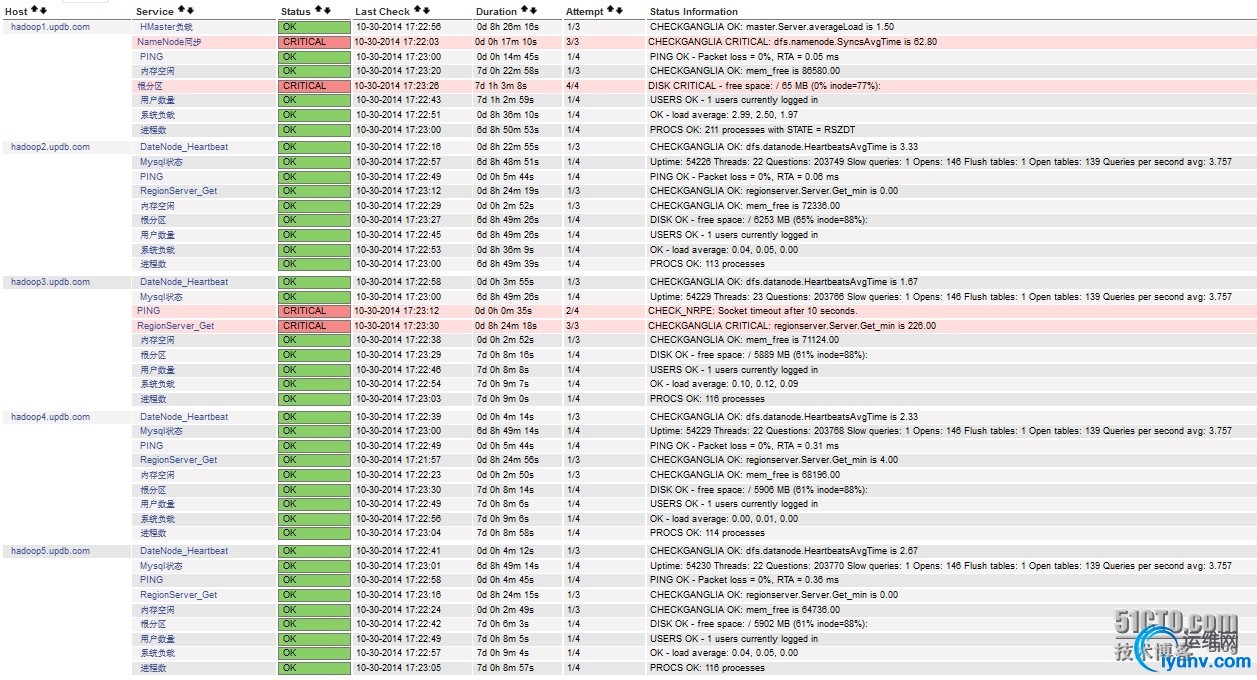Select duration value 0d 0h 0m 35s
This screenshot has width=1257, height=680.
pos(504,311)
